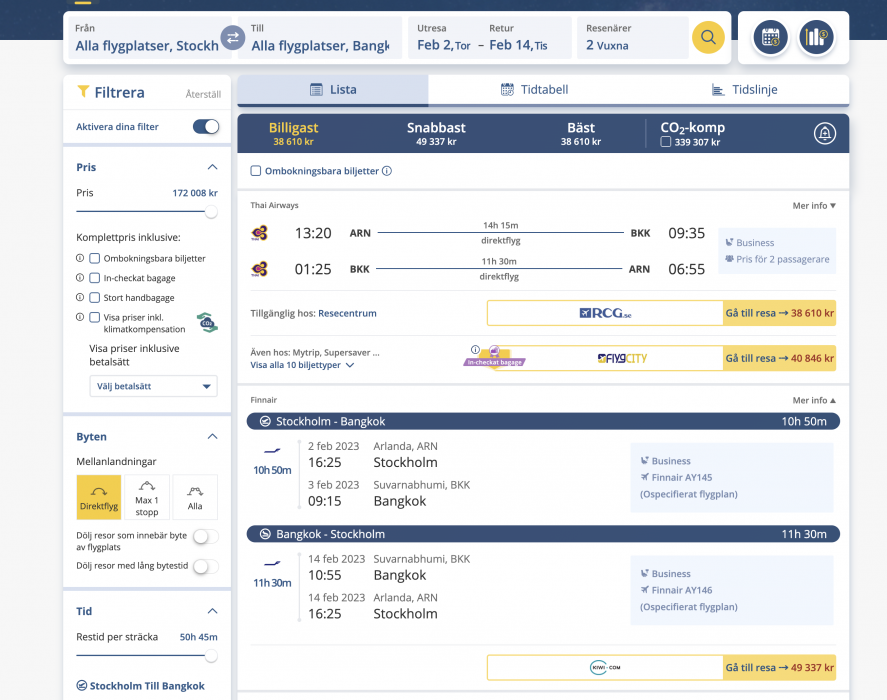Collapse the Pris filter section
This screenshot has height=700, width=887.
(x=212, y=167)
